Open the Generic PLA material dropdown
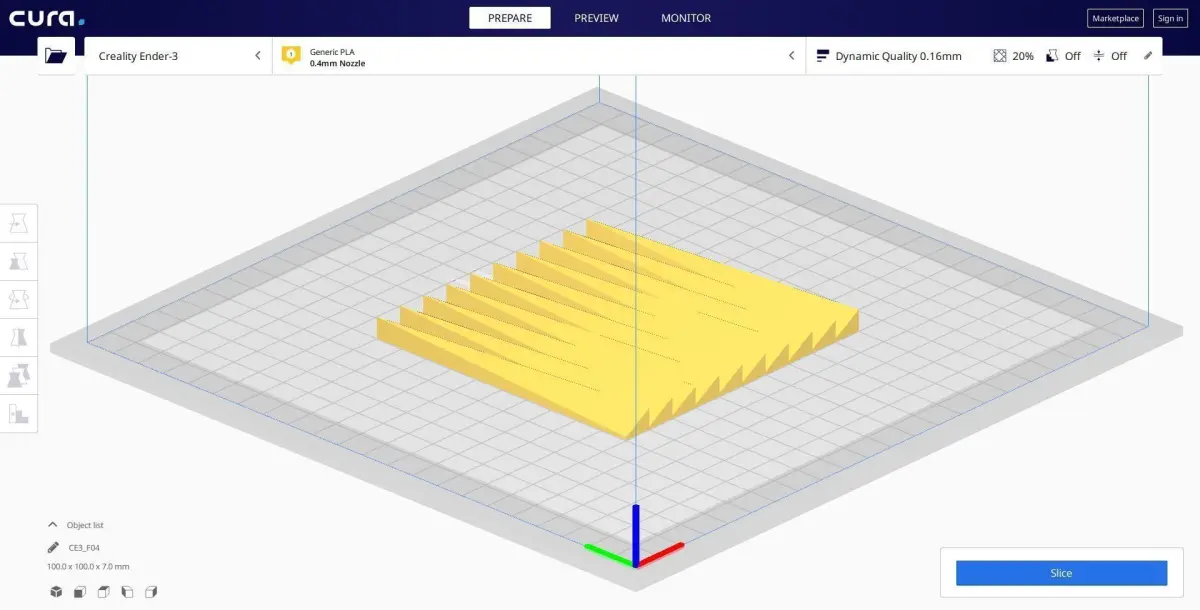The width and height of the screenshot is (1200, 610). tap(539, 56)
